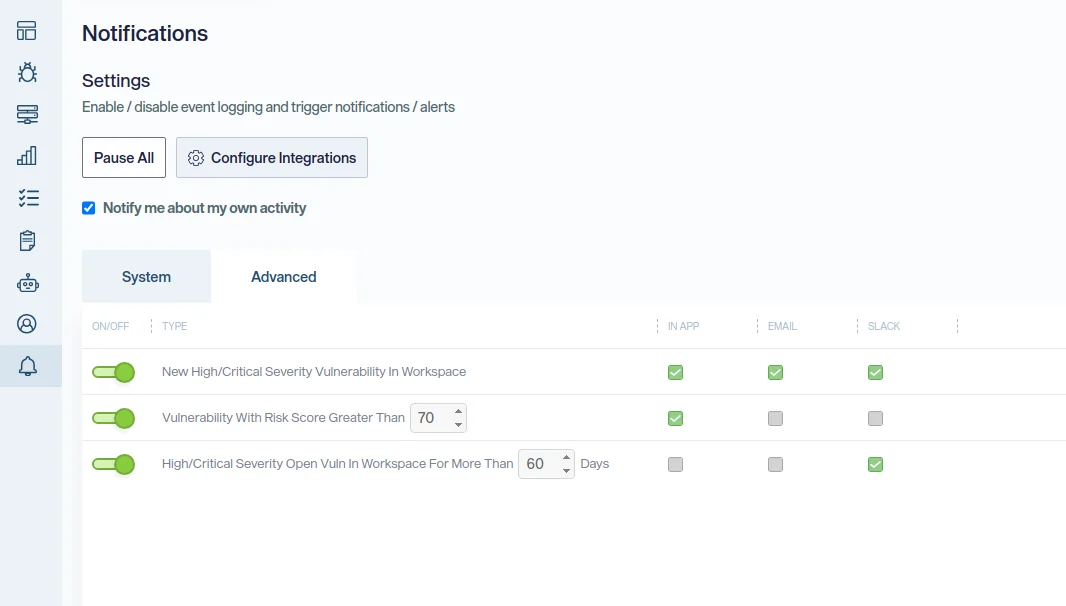Disable Slack for Open Vuln Days notification

click(x=875, y=464)
